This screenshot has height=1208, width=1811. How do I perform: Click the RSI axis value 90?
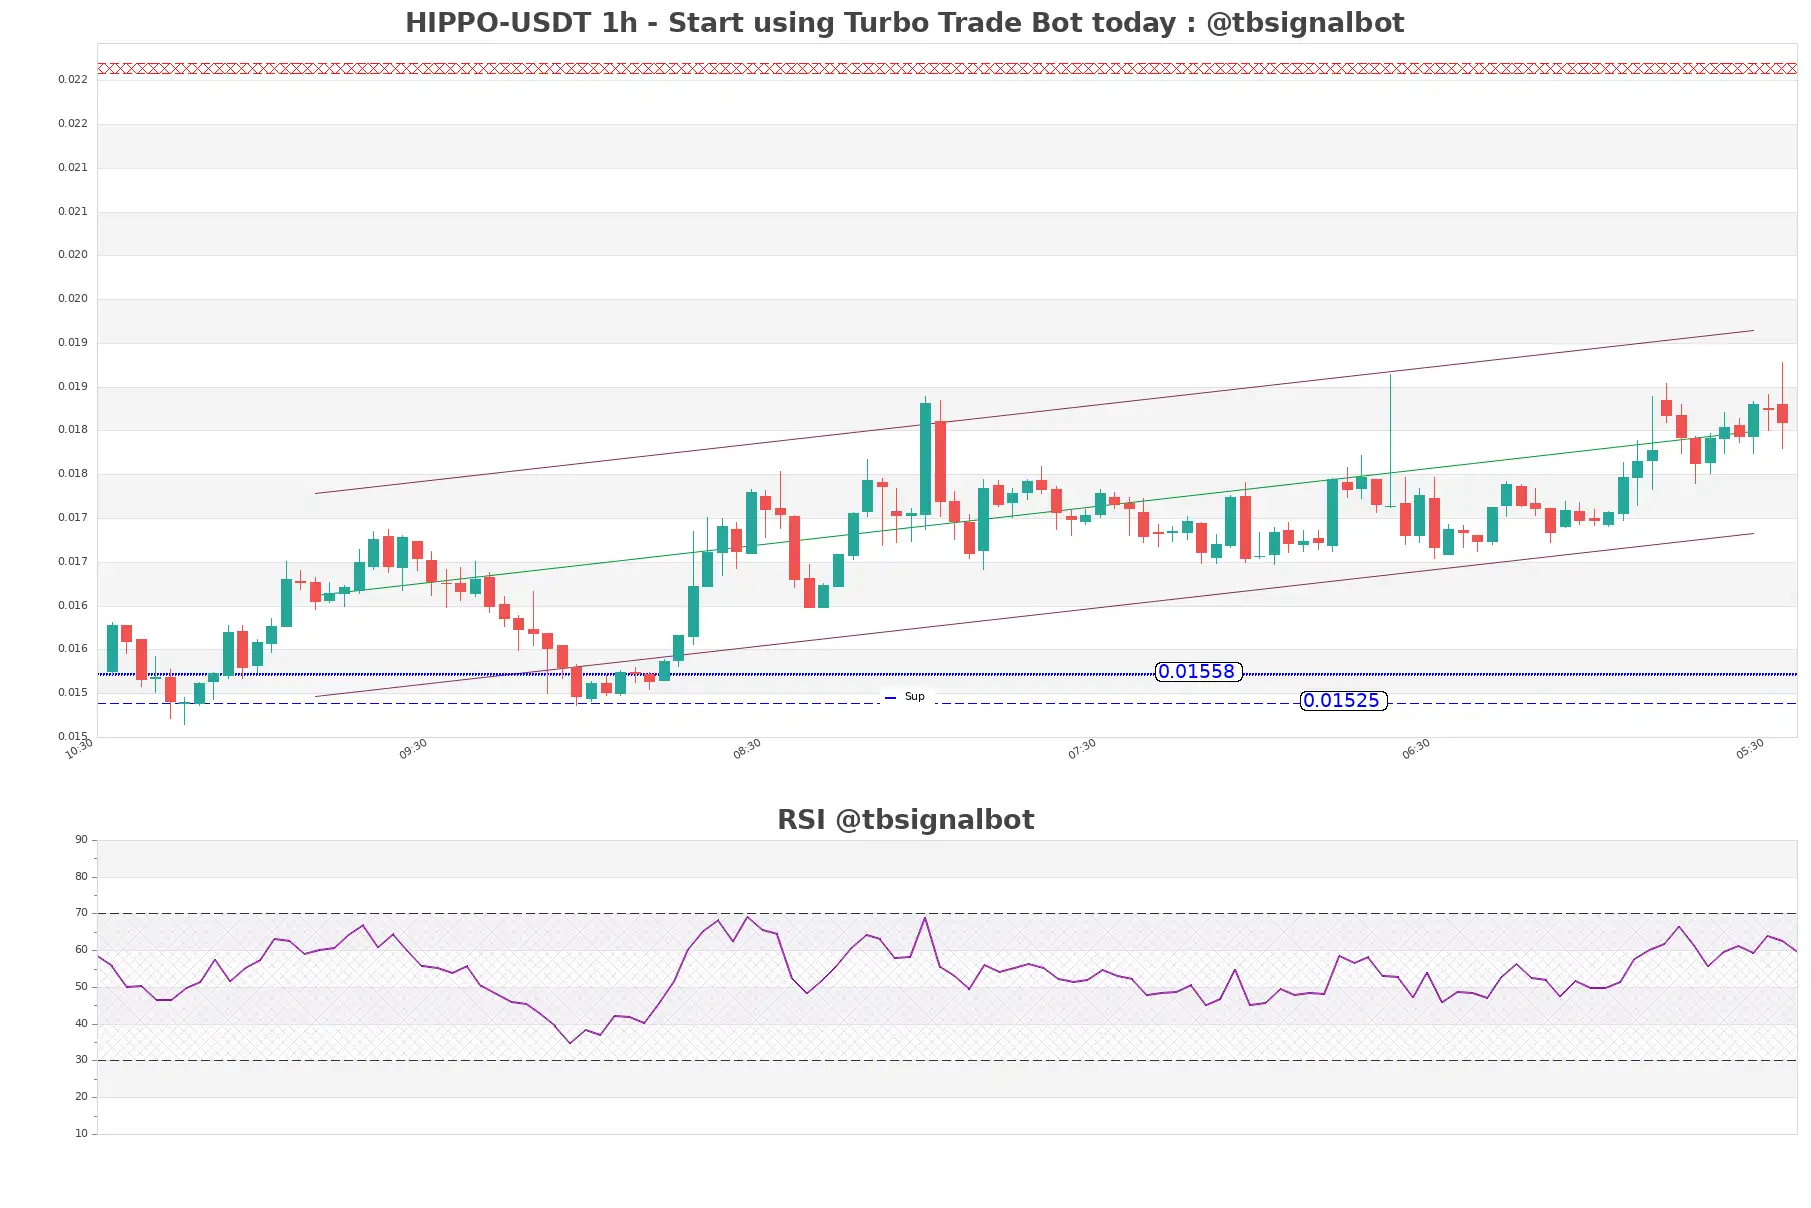point(81,840)
